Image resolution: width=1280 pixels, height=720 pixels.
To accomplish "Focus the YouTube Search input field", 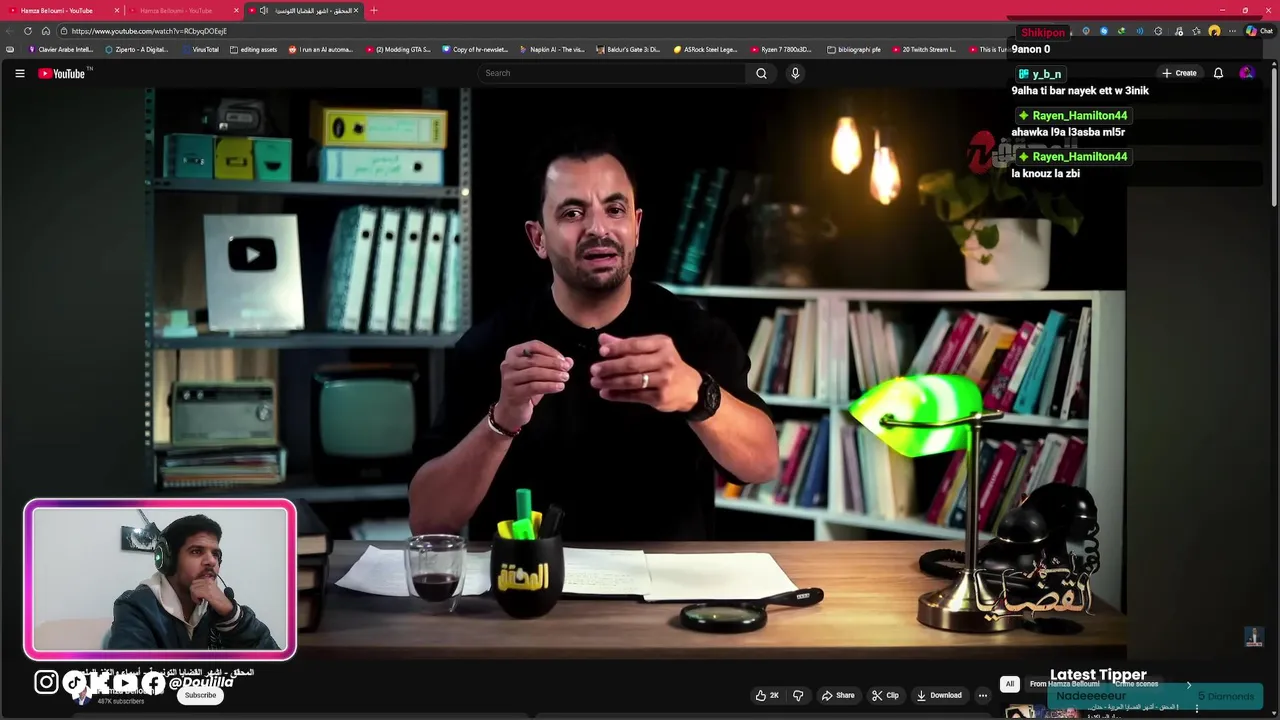I will tap(612, 73).
